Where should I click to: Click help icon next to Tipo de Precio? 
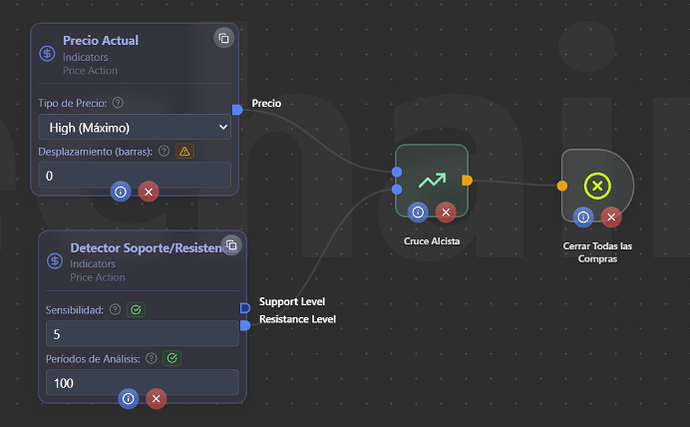[x=118, y=103]
